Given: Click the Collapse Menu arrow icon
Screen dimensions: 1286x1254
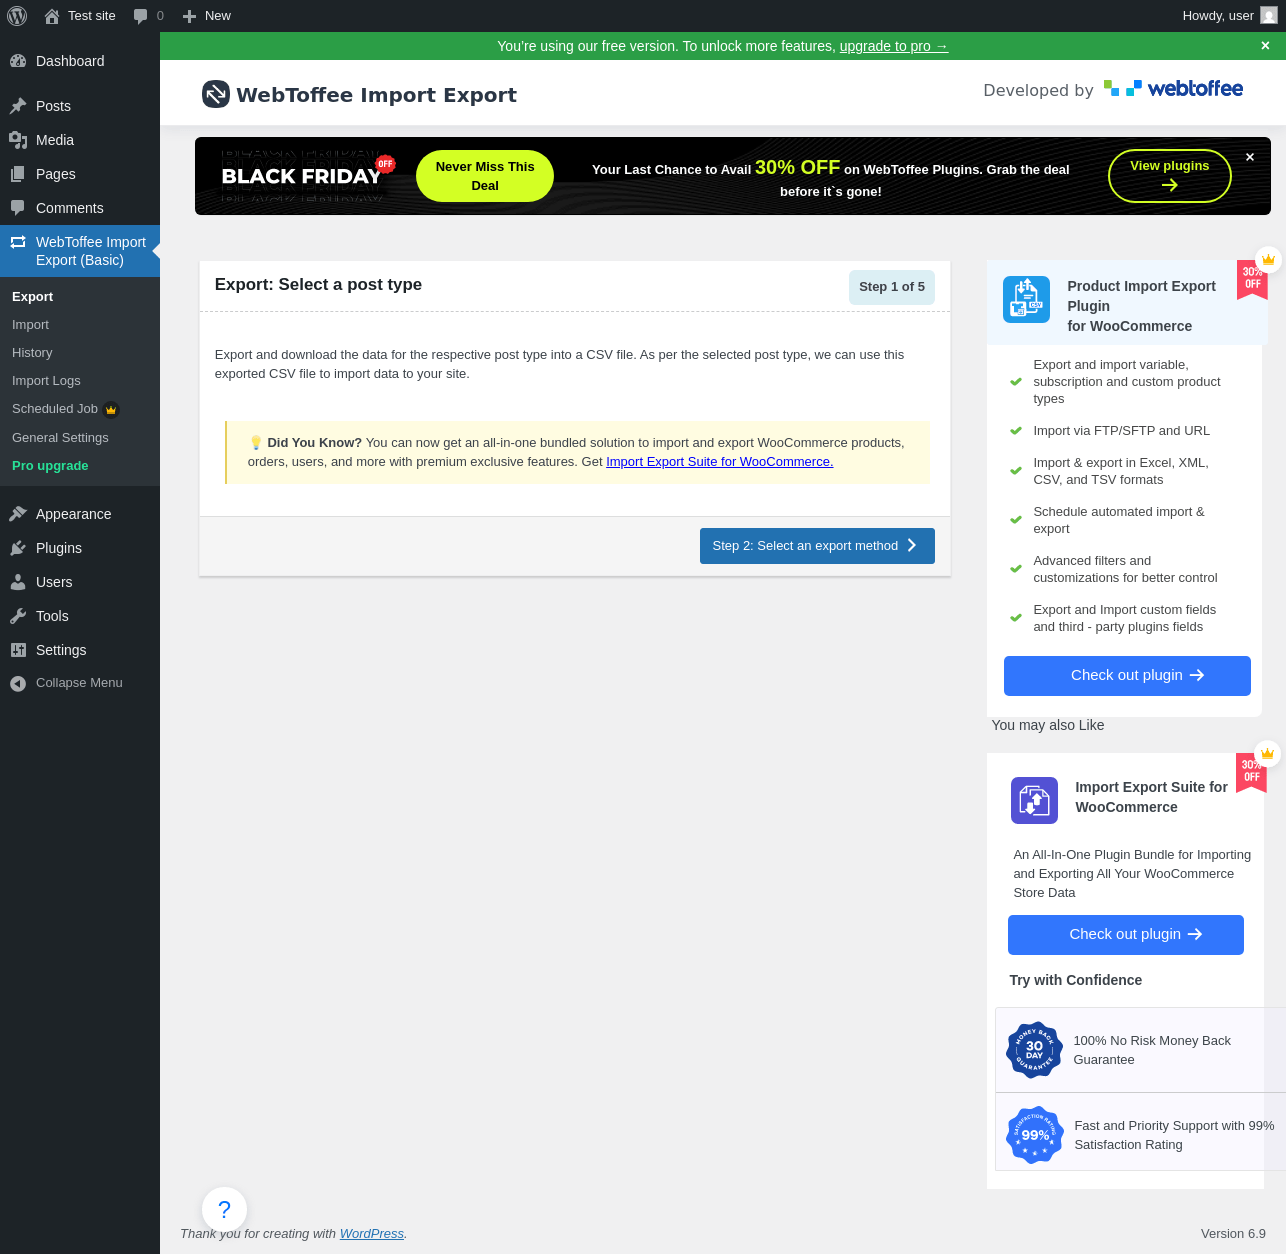Looking at the screenshot, I should click(18, 684).
